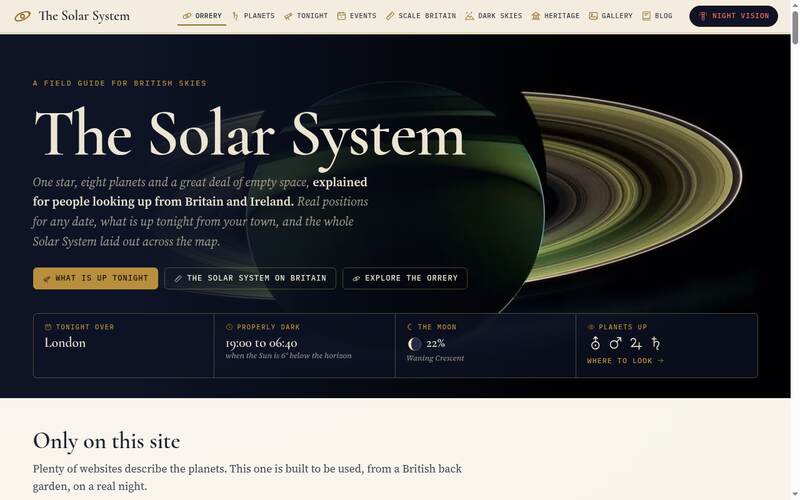Click A Field Guide for British Skies tagline

119,83
